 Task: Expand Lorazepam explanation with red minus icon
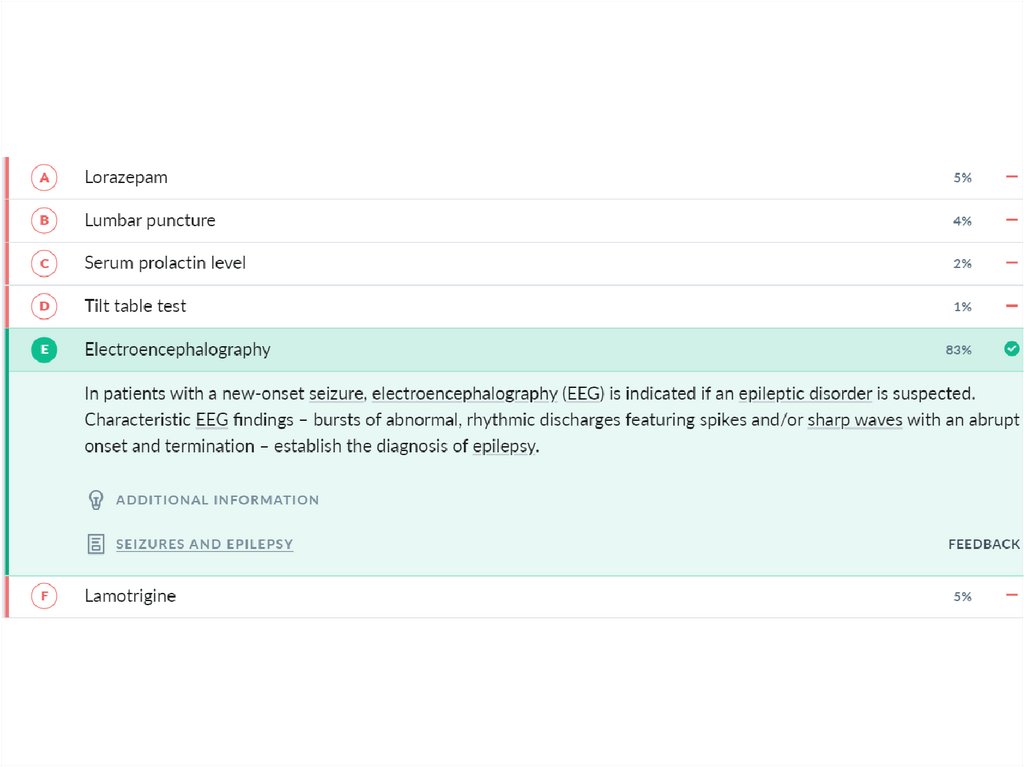point(1011,177)
